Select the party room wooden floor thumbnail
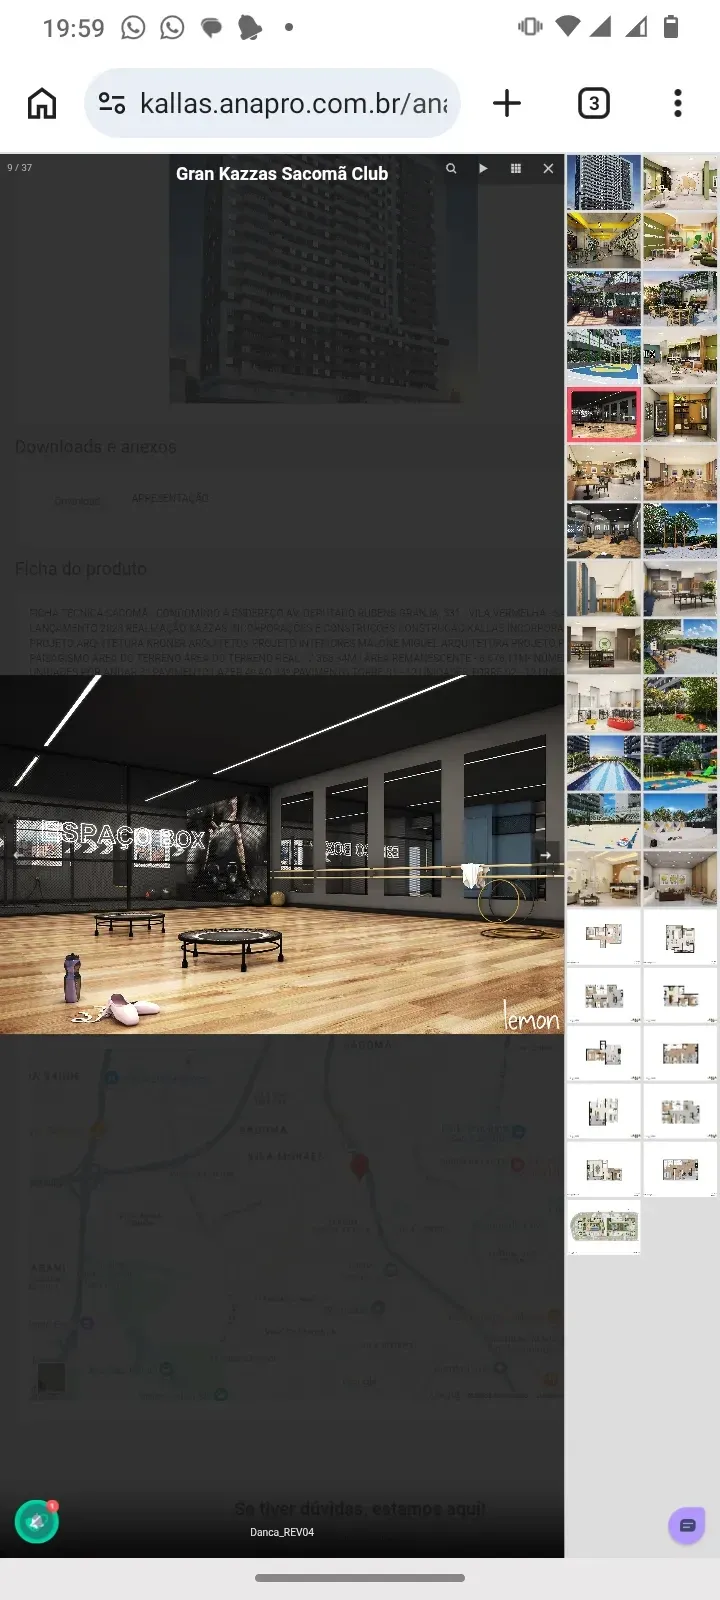Viewport: 720px width, 1600px height. click(x=680, y=472)
